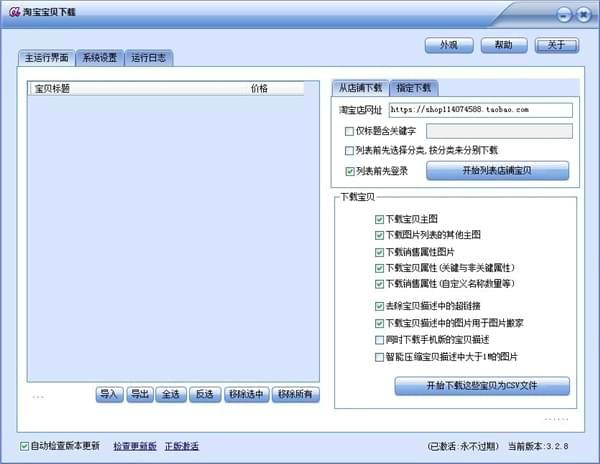Screen dimensions: 600x464
Task: Click the 关于 about button
Action: click(556, 45)
